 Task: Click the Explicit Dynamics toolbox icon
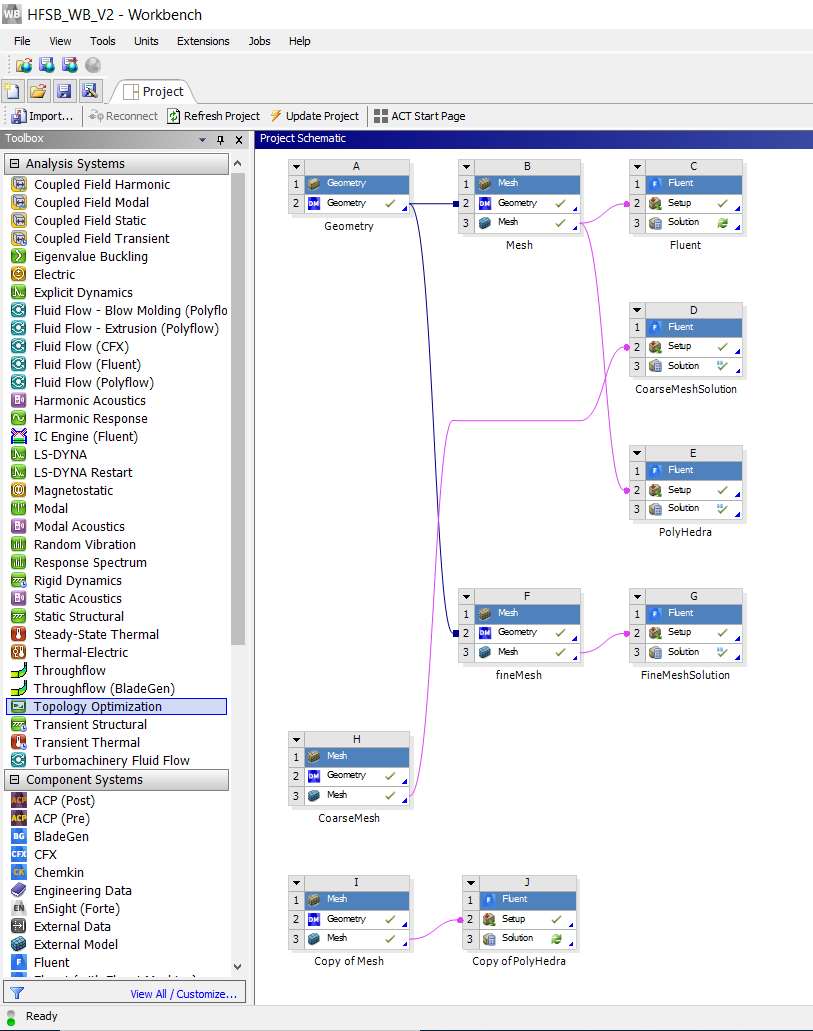click(18, 293)
